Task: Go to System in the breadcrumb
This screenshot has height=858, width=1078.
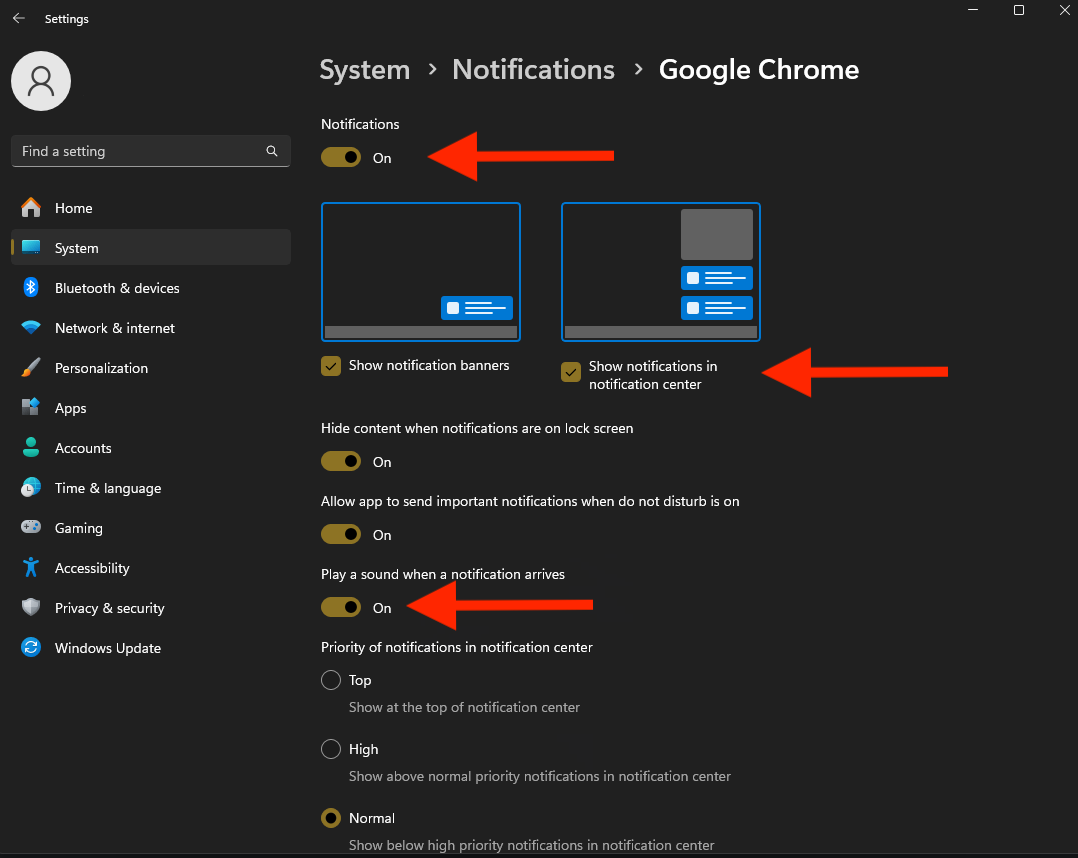Action: (365, 70)
